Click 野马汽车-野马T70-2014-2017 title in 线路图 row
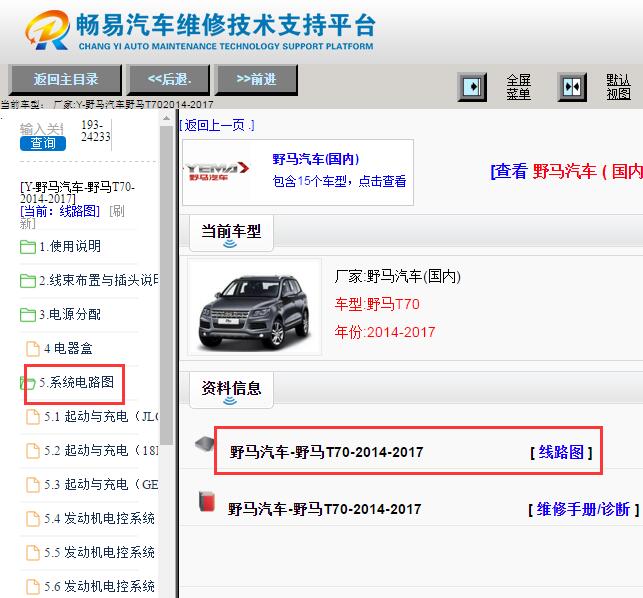The image size is (643, 598). click(326, 452)
